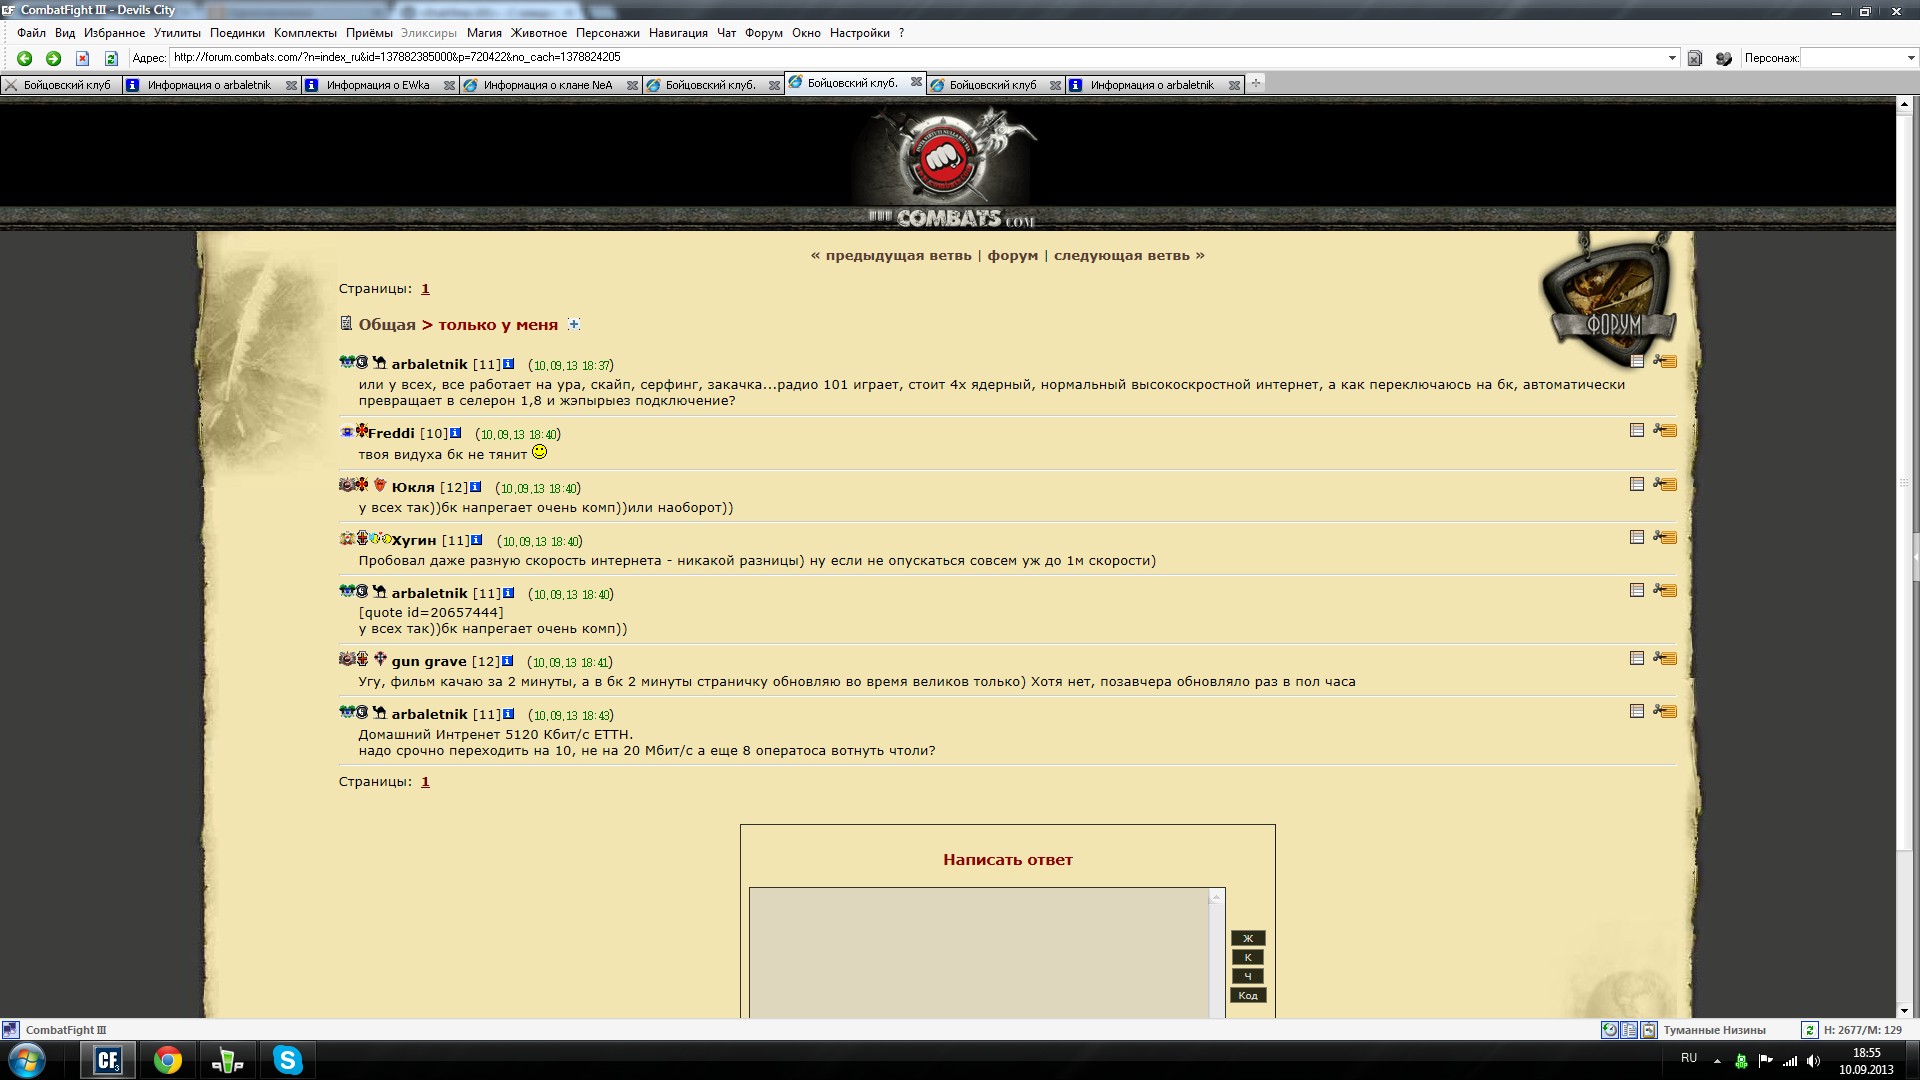Screen dimensions: 1920x1080
Task: Open page 1 link below the posts
Action: click(x=425, y=781)
